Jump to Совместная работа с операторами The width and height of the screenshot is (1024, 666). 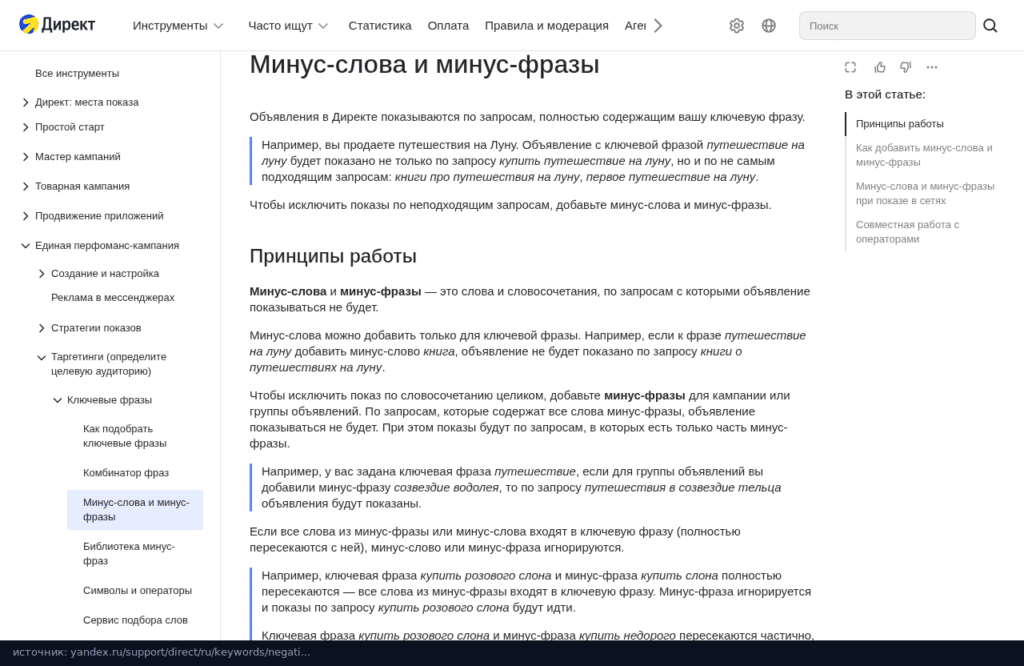907,231
